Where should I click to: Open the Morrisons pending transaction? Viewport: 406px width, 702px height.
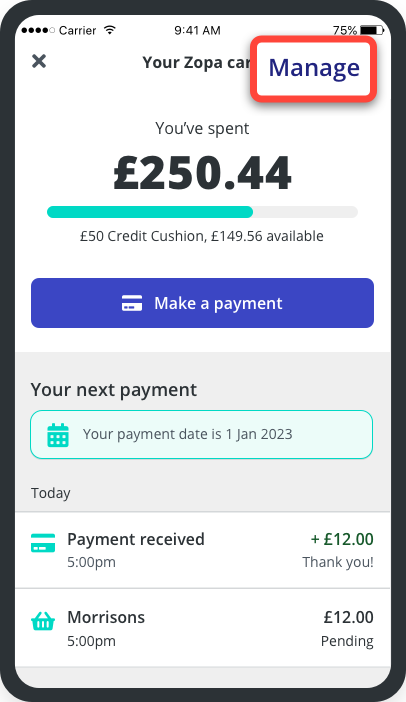(x=202, y=628)
